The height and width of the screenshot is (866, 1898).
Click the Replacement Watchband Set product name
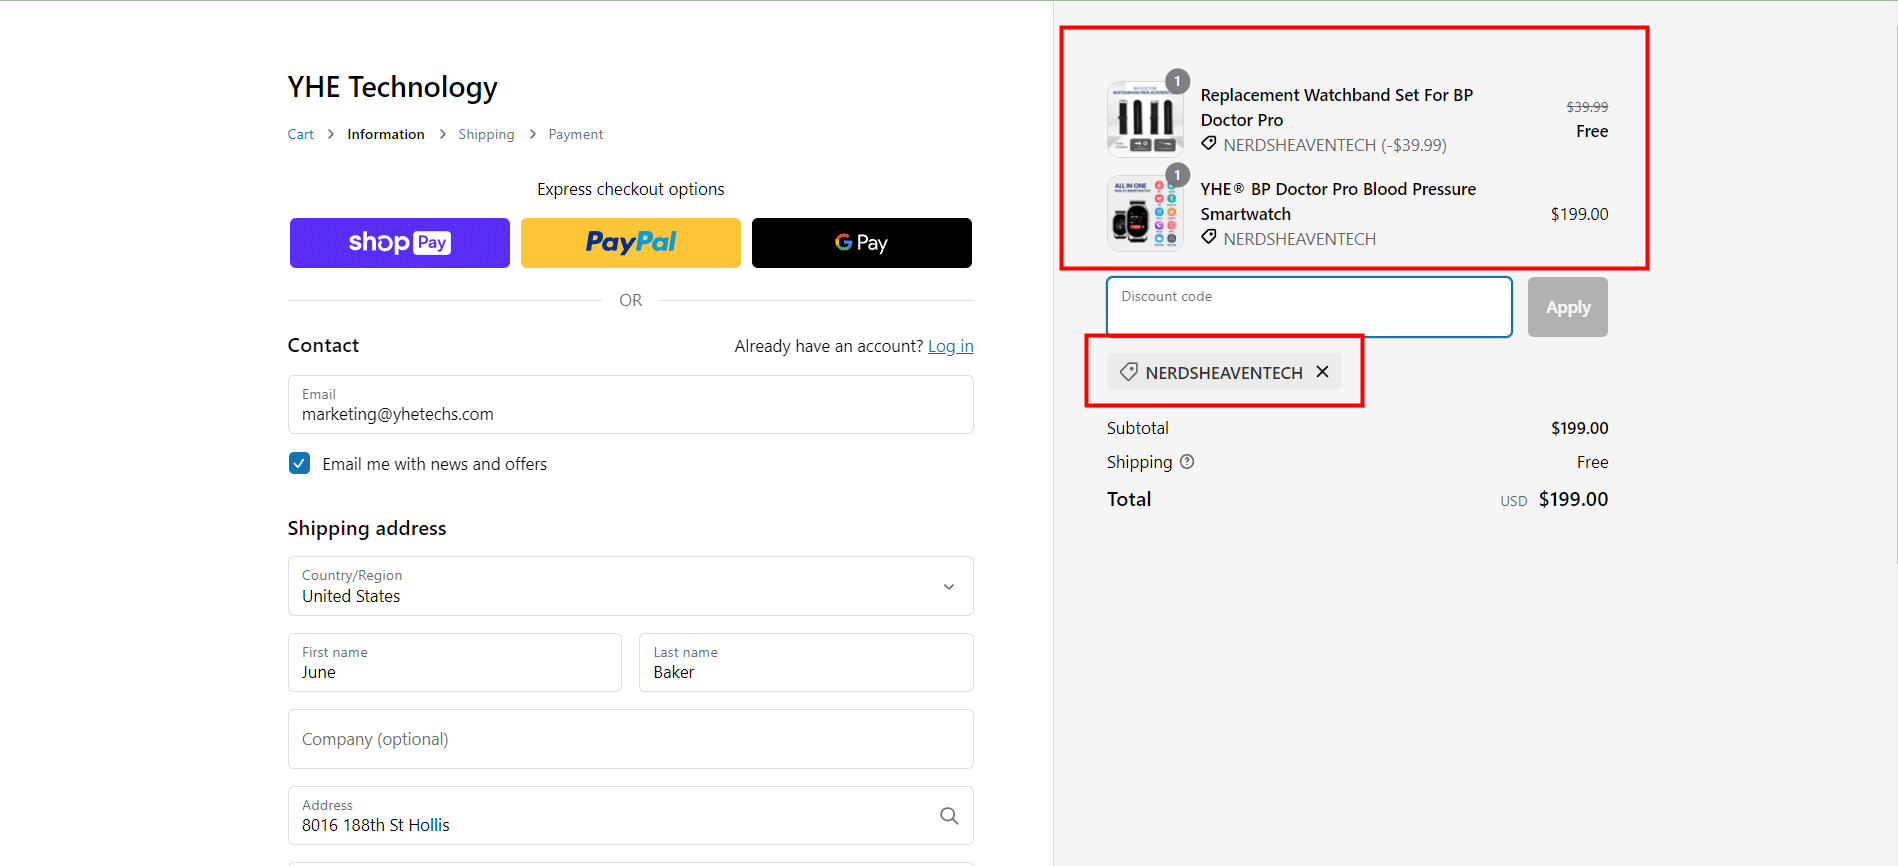tap(1337, 107)
